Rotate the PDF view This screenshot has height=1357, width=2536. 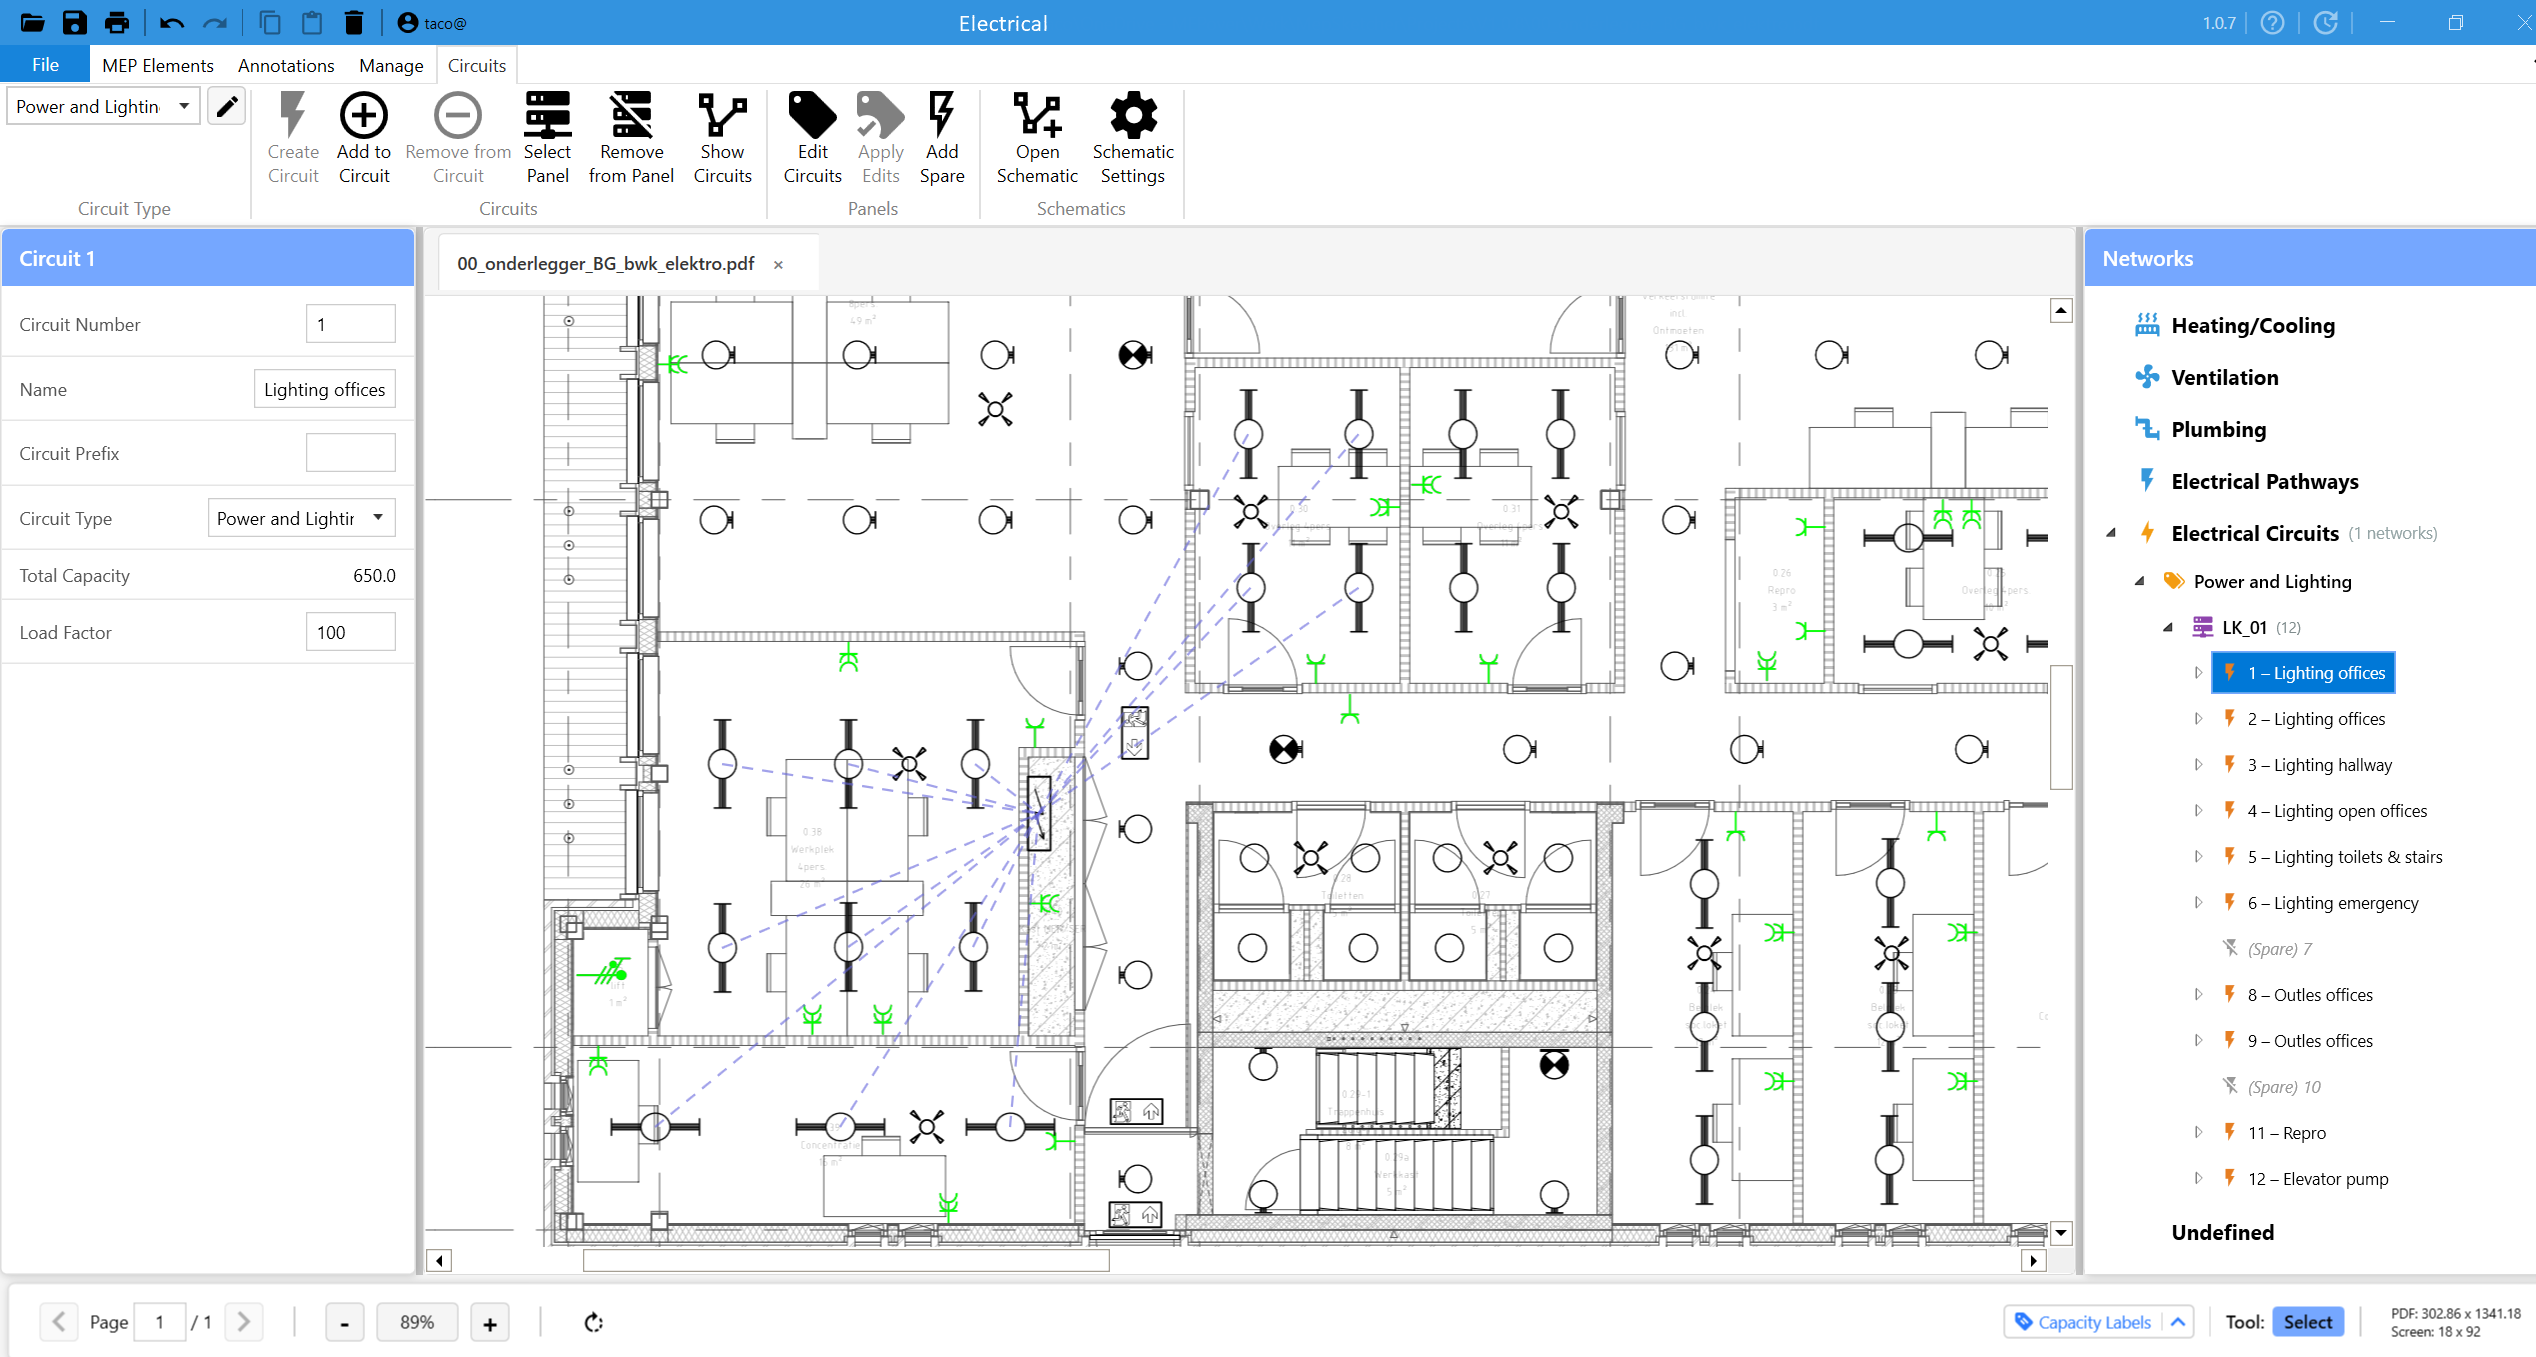coord(594,1322)
